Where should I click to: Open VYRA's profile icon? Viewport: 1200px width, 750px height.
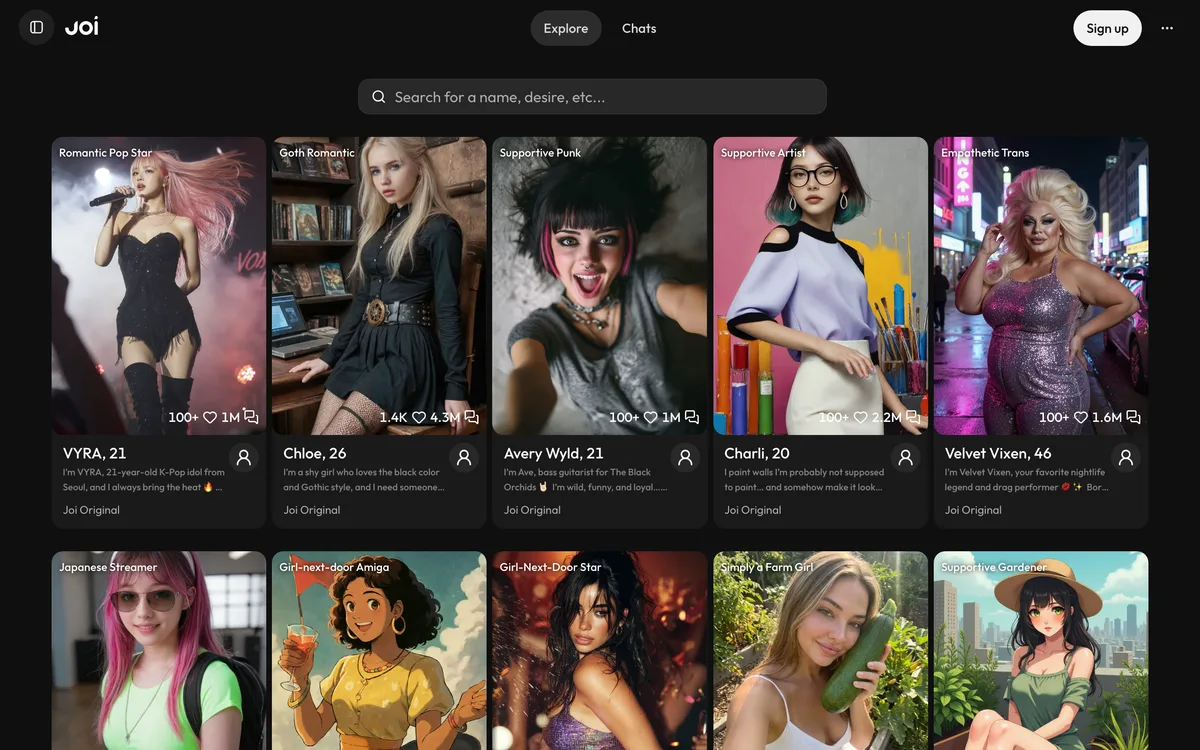click(244, 457)
